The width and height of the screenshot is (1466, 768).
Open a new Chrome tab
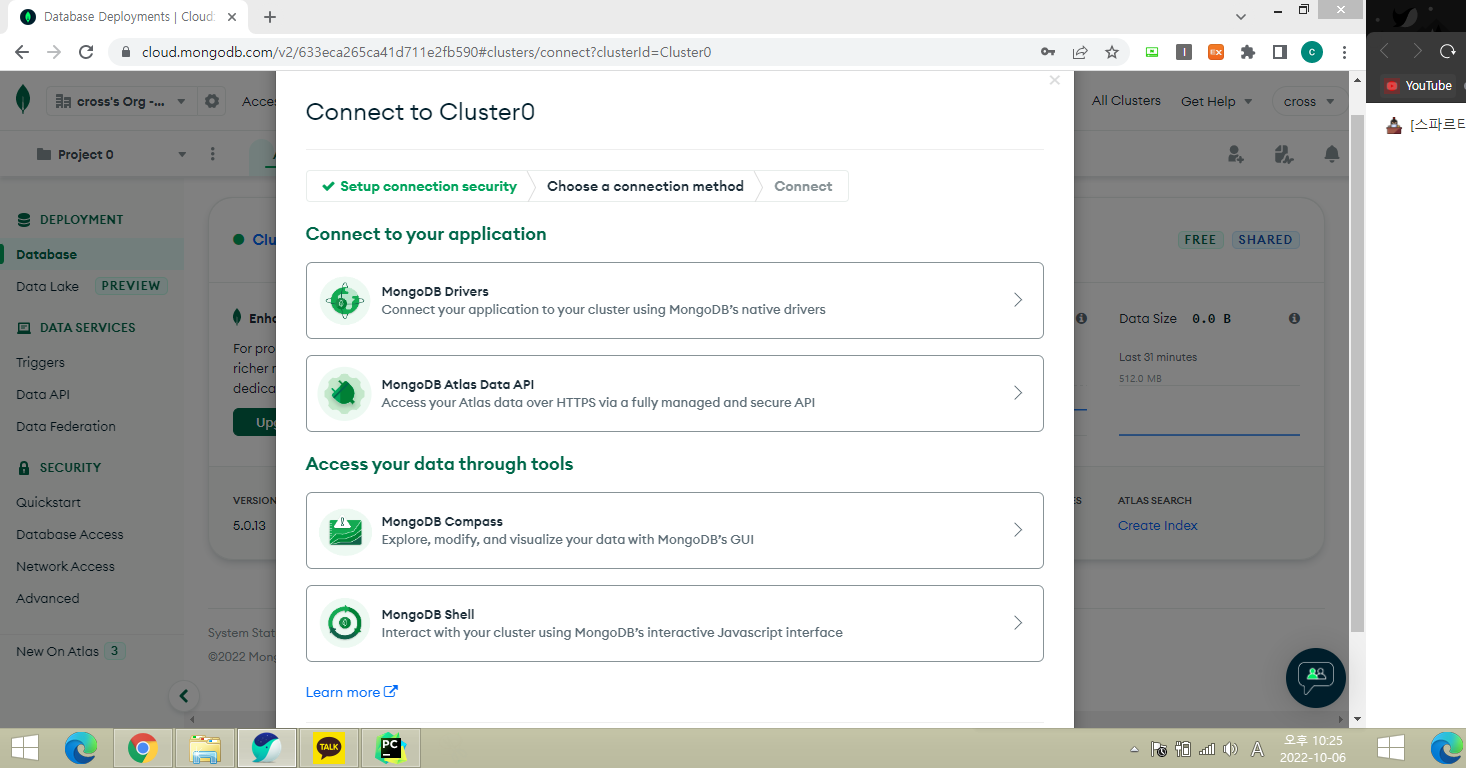(270, 17)
